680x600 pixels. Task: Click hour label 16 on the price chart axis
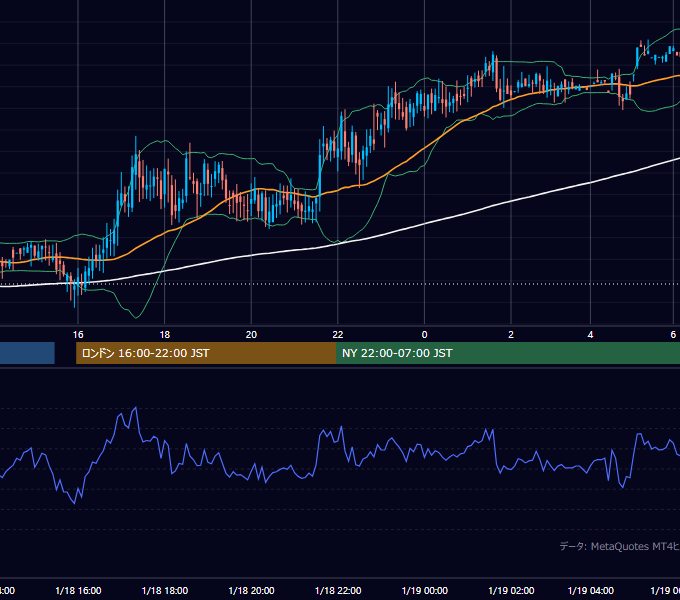(x=78, y=335)
